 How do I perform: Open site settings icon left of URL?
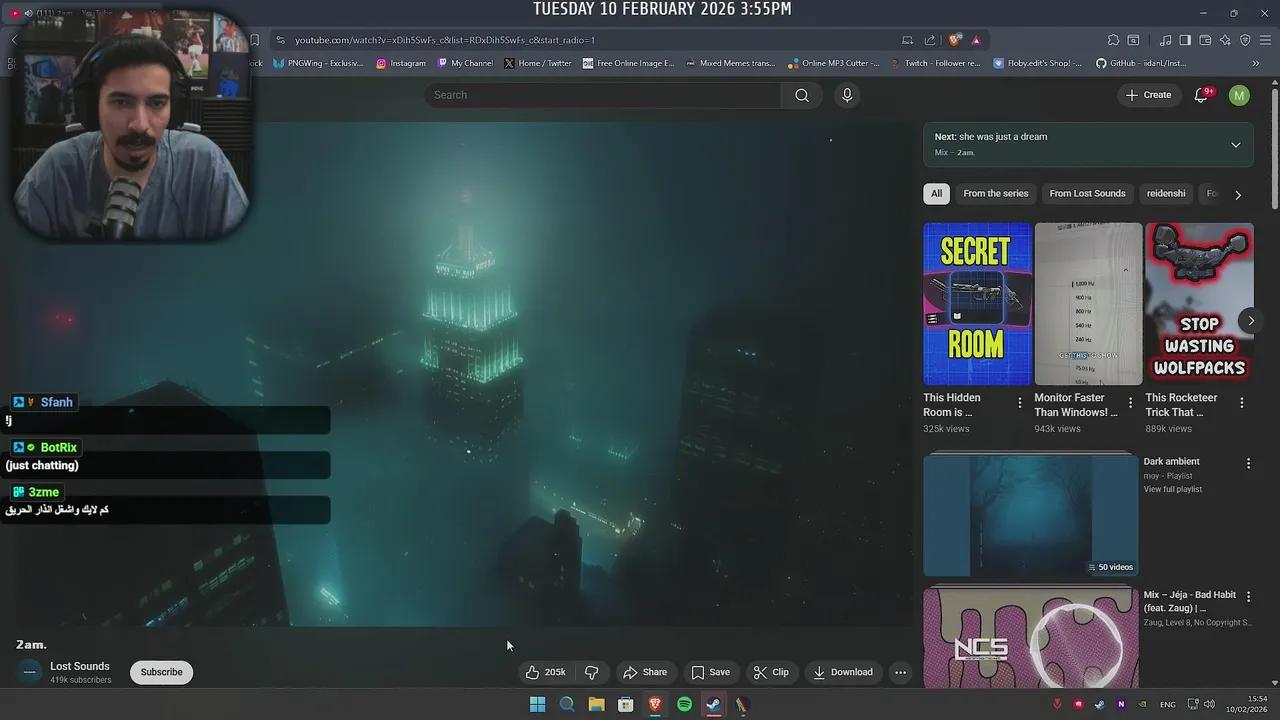coord(281,40)
